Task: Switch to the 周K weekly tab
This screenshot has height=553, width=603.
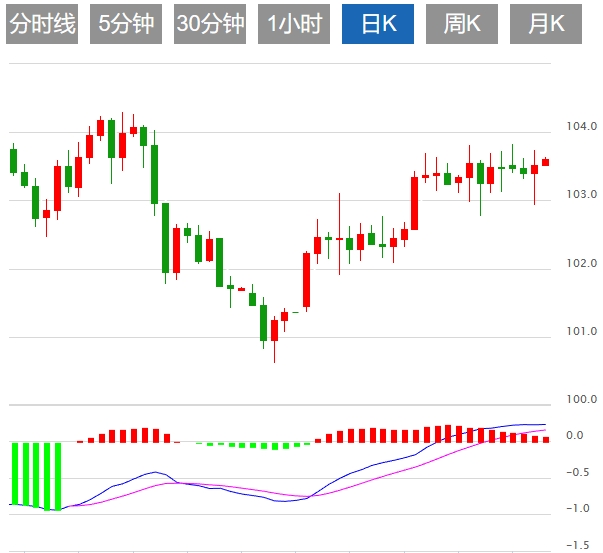Action: point(462,25)
